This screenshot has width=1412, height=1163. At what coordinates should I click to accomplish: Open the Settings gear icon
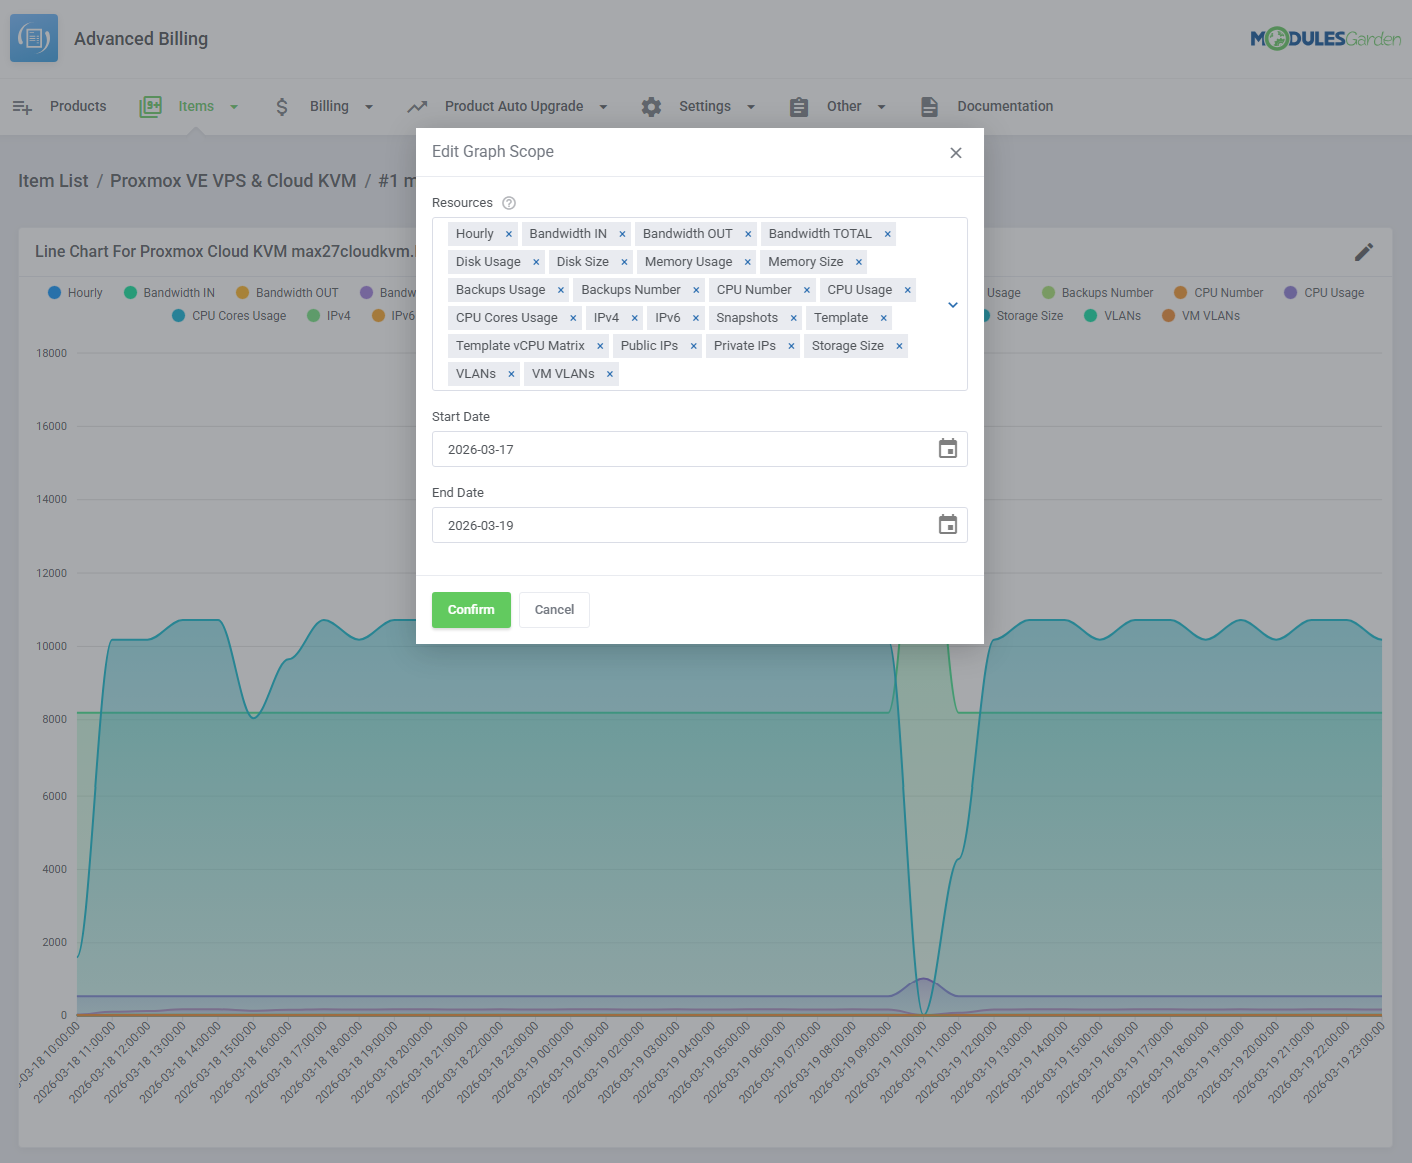651,106
